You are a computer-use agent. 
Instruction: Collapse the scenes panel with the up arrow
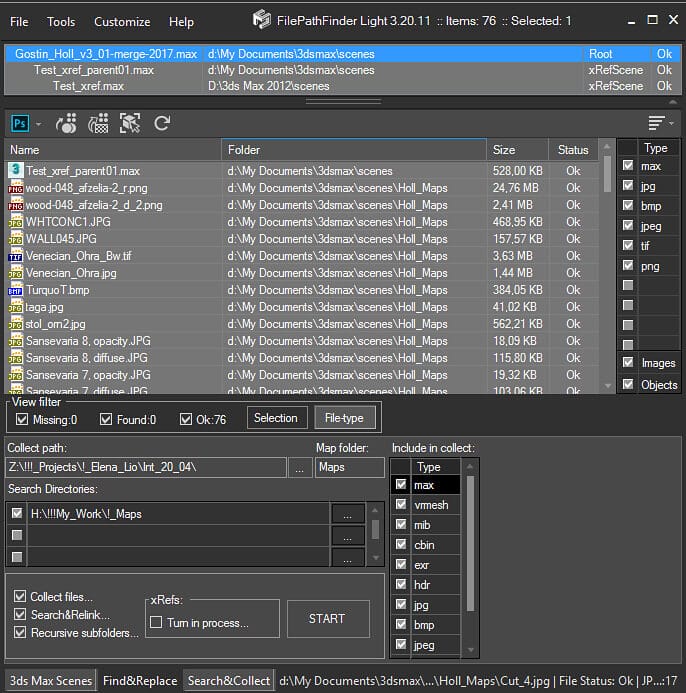pos(673,102)
